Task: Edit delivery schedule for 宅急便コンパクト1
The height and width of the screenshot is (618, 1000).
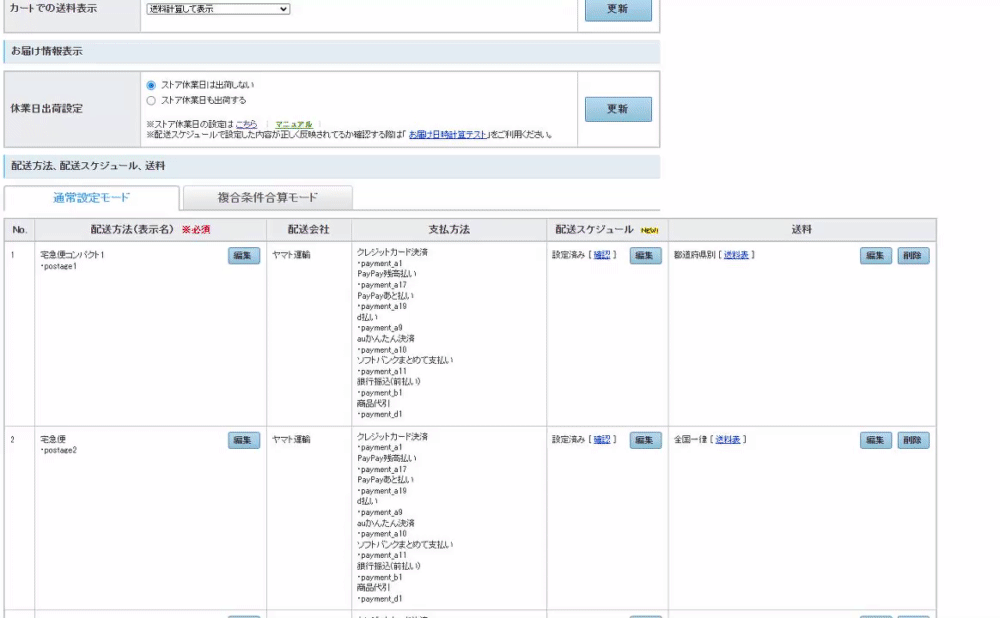Action: (x=645, y=256)
